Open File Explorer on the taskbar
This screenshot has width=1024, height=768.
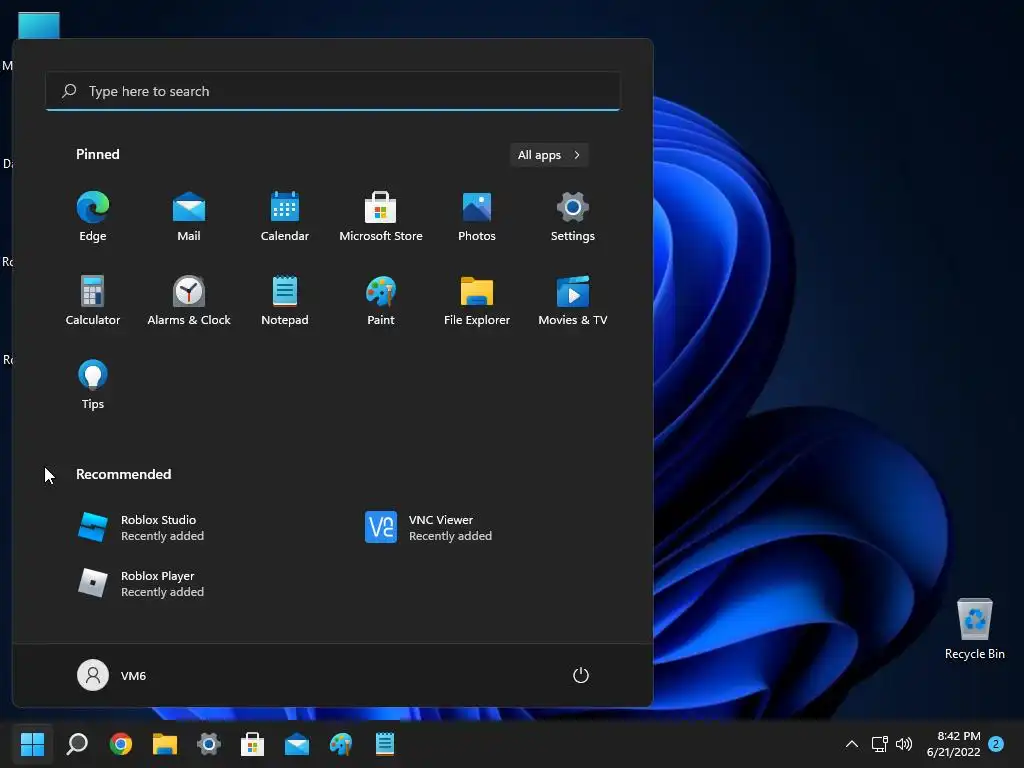[165, 743]
